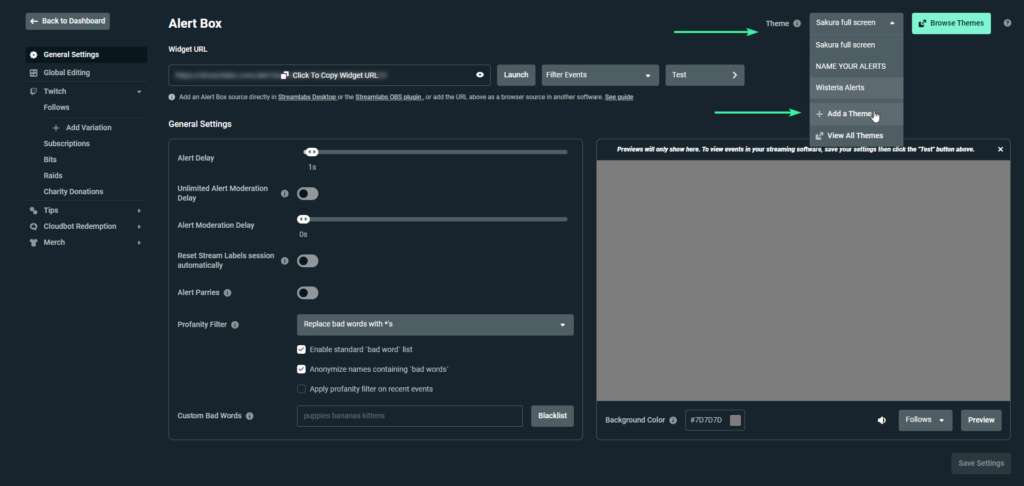Screen dimensions: 1024x486
Task: Choose Add a Theme from dropdown
Action: click(x=856, y=114)
